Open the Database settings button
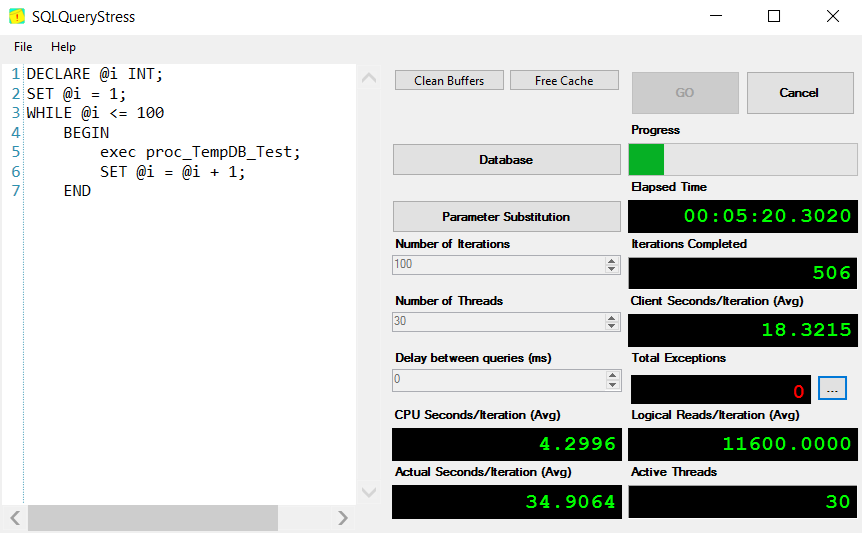The image size is (862, 533). point(506,160)
